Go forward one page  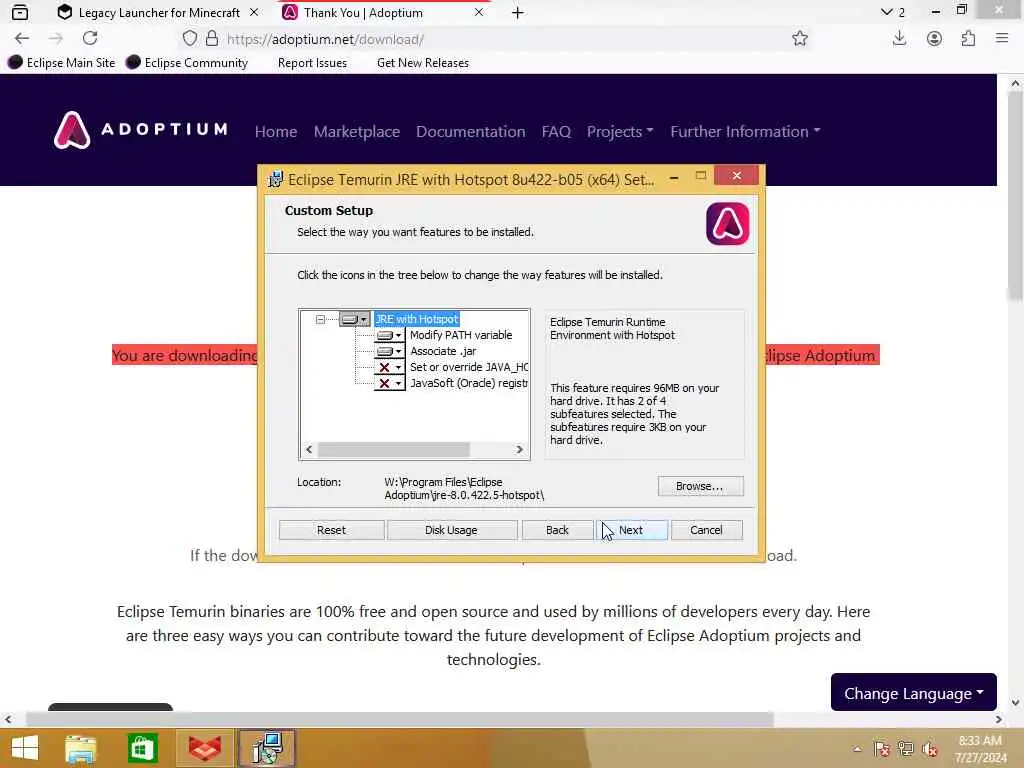[x=56, y=39]
